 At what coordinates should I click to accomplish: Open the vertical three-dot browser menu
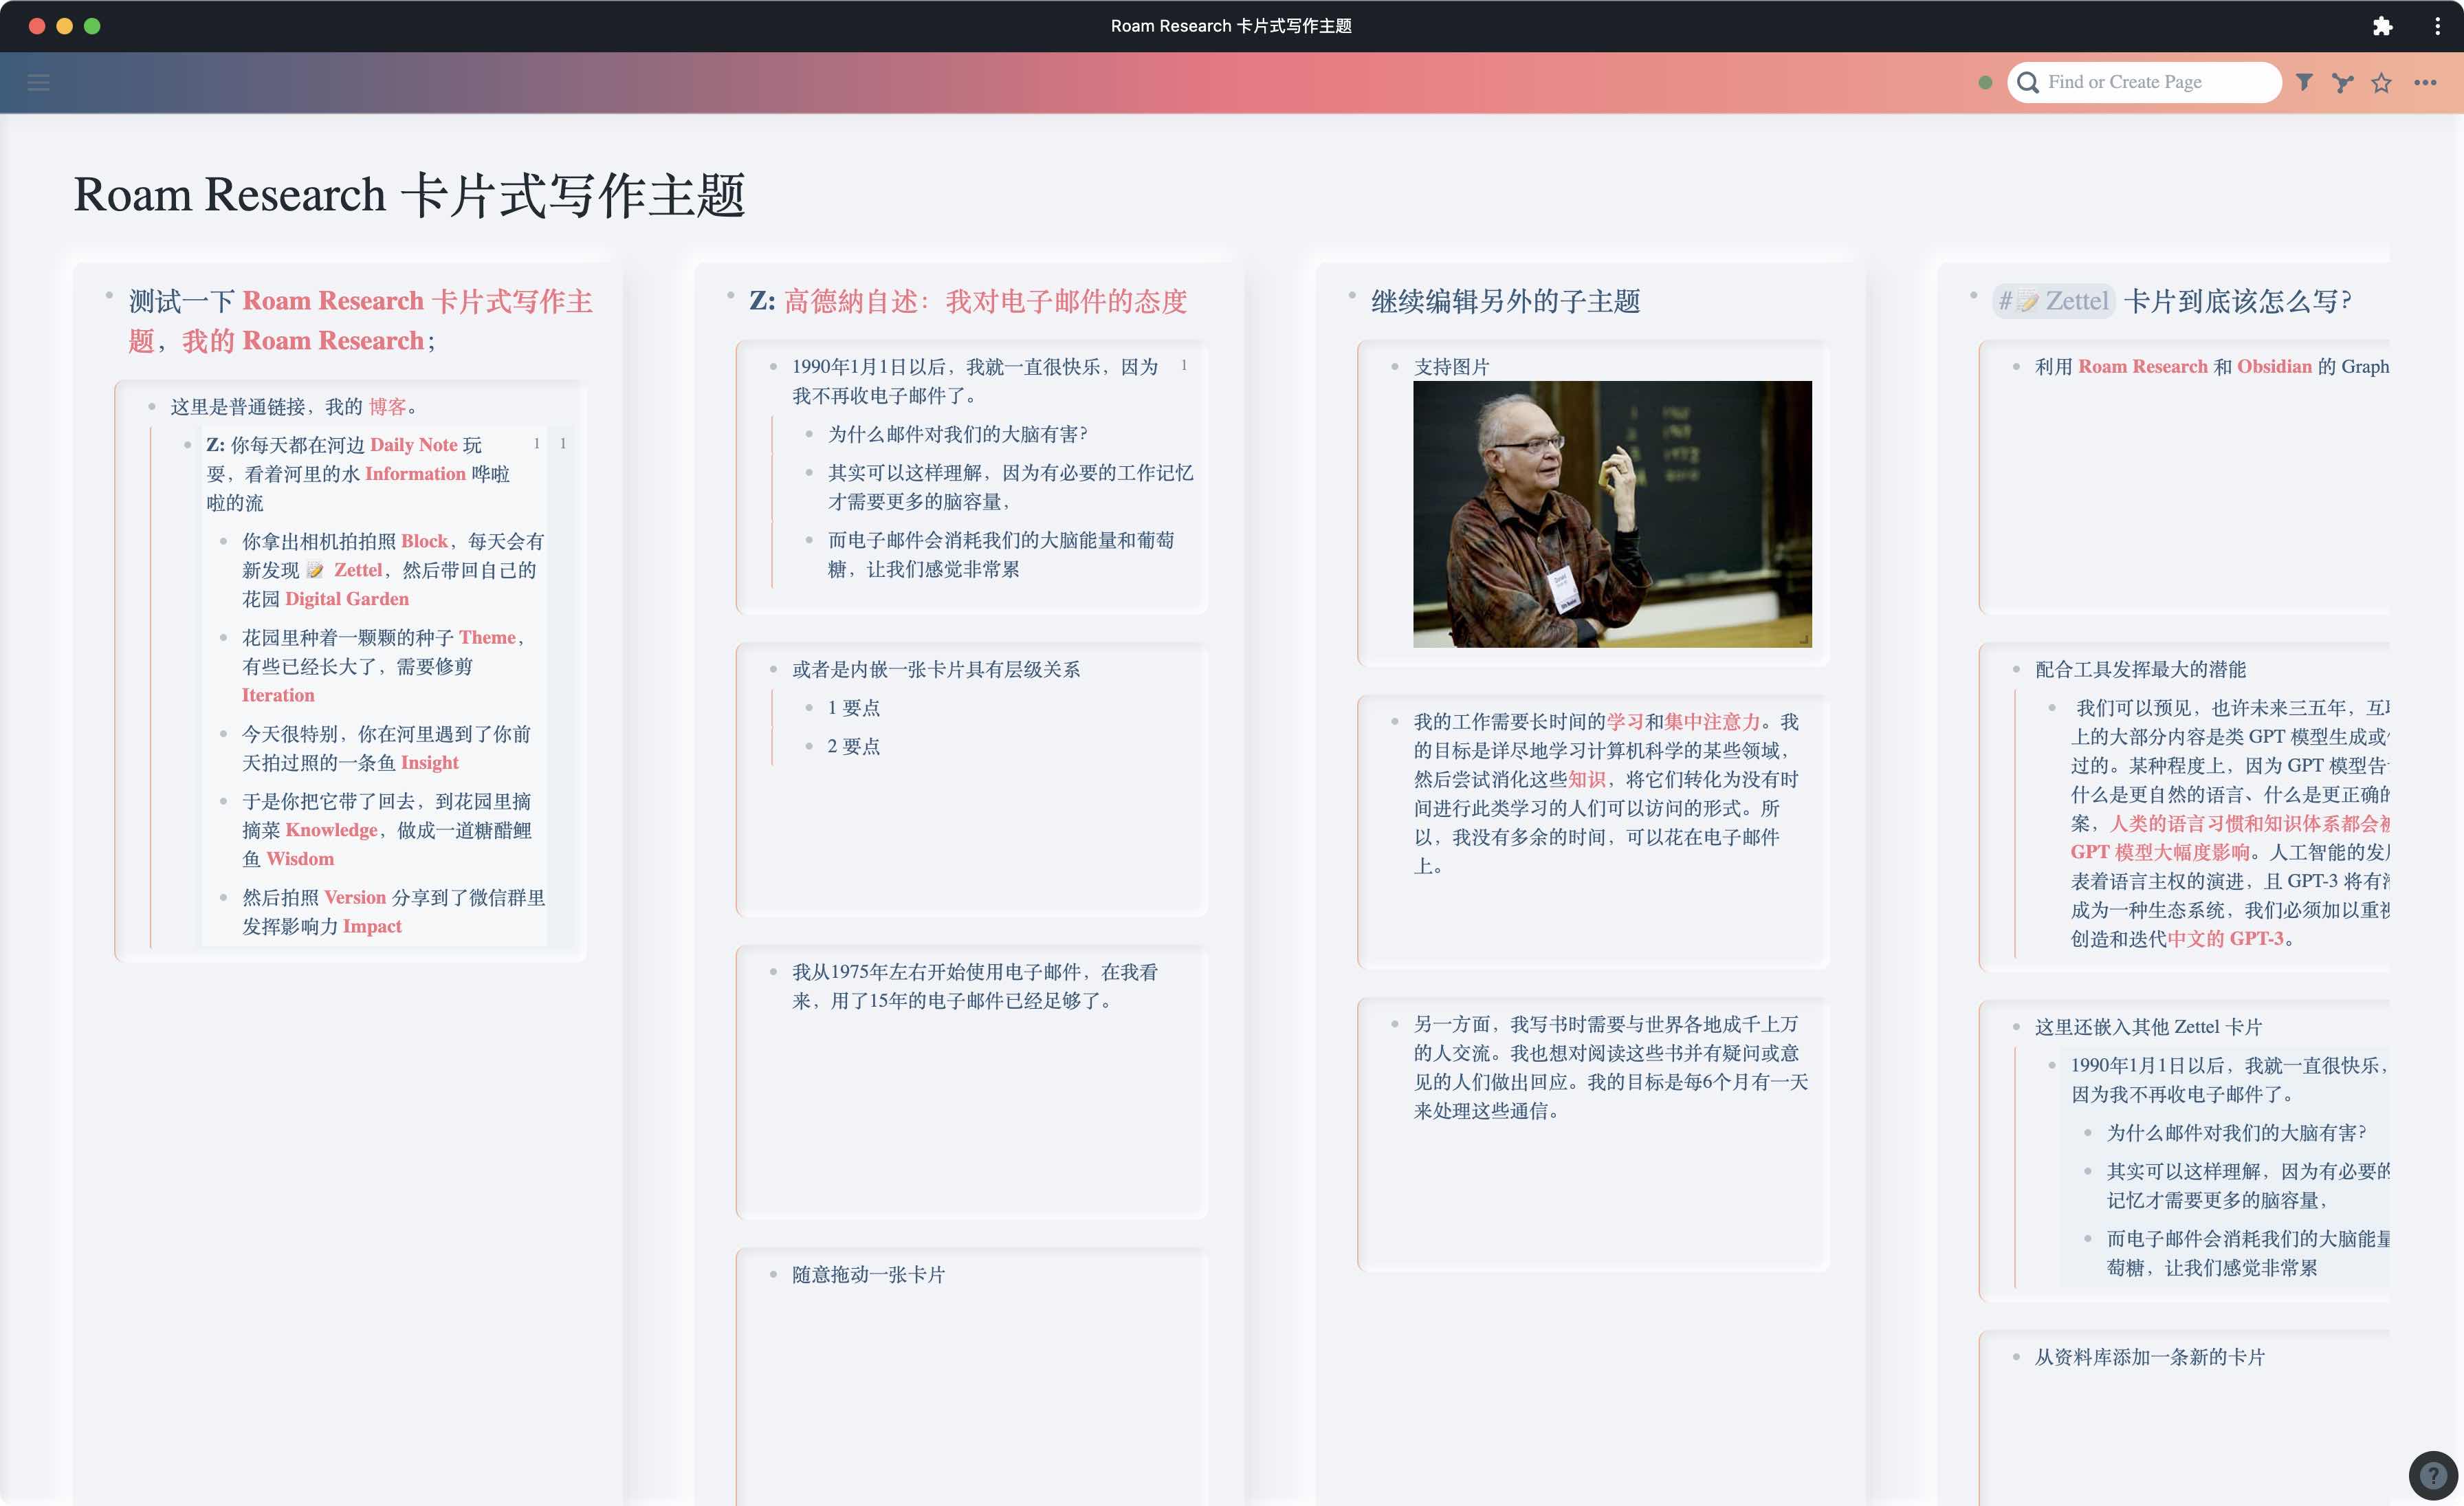(2437, 26)
